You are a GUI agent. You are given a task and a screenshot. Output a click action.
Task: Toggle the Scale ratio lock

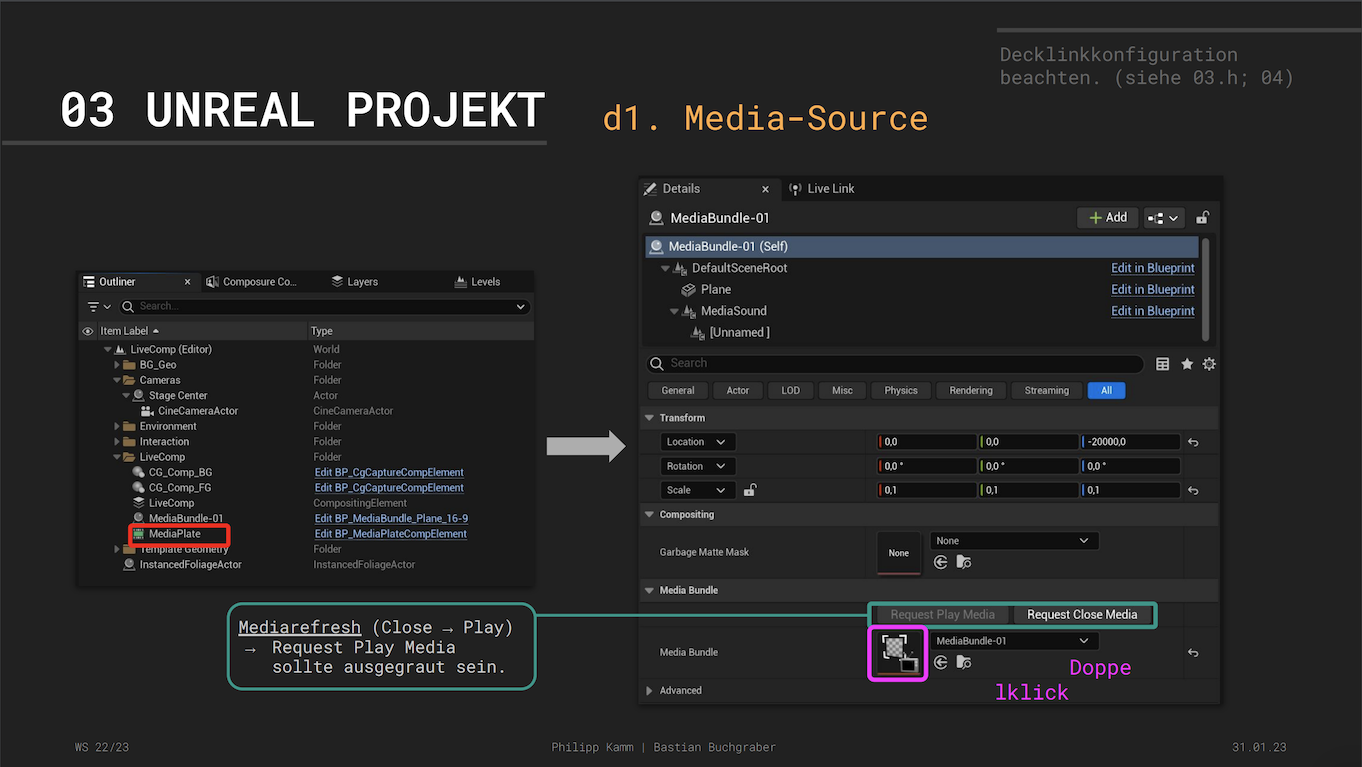pos(750,490)
